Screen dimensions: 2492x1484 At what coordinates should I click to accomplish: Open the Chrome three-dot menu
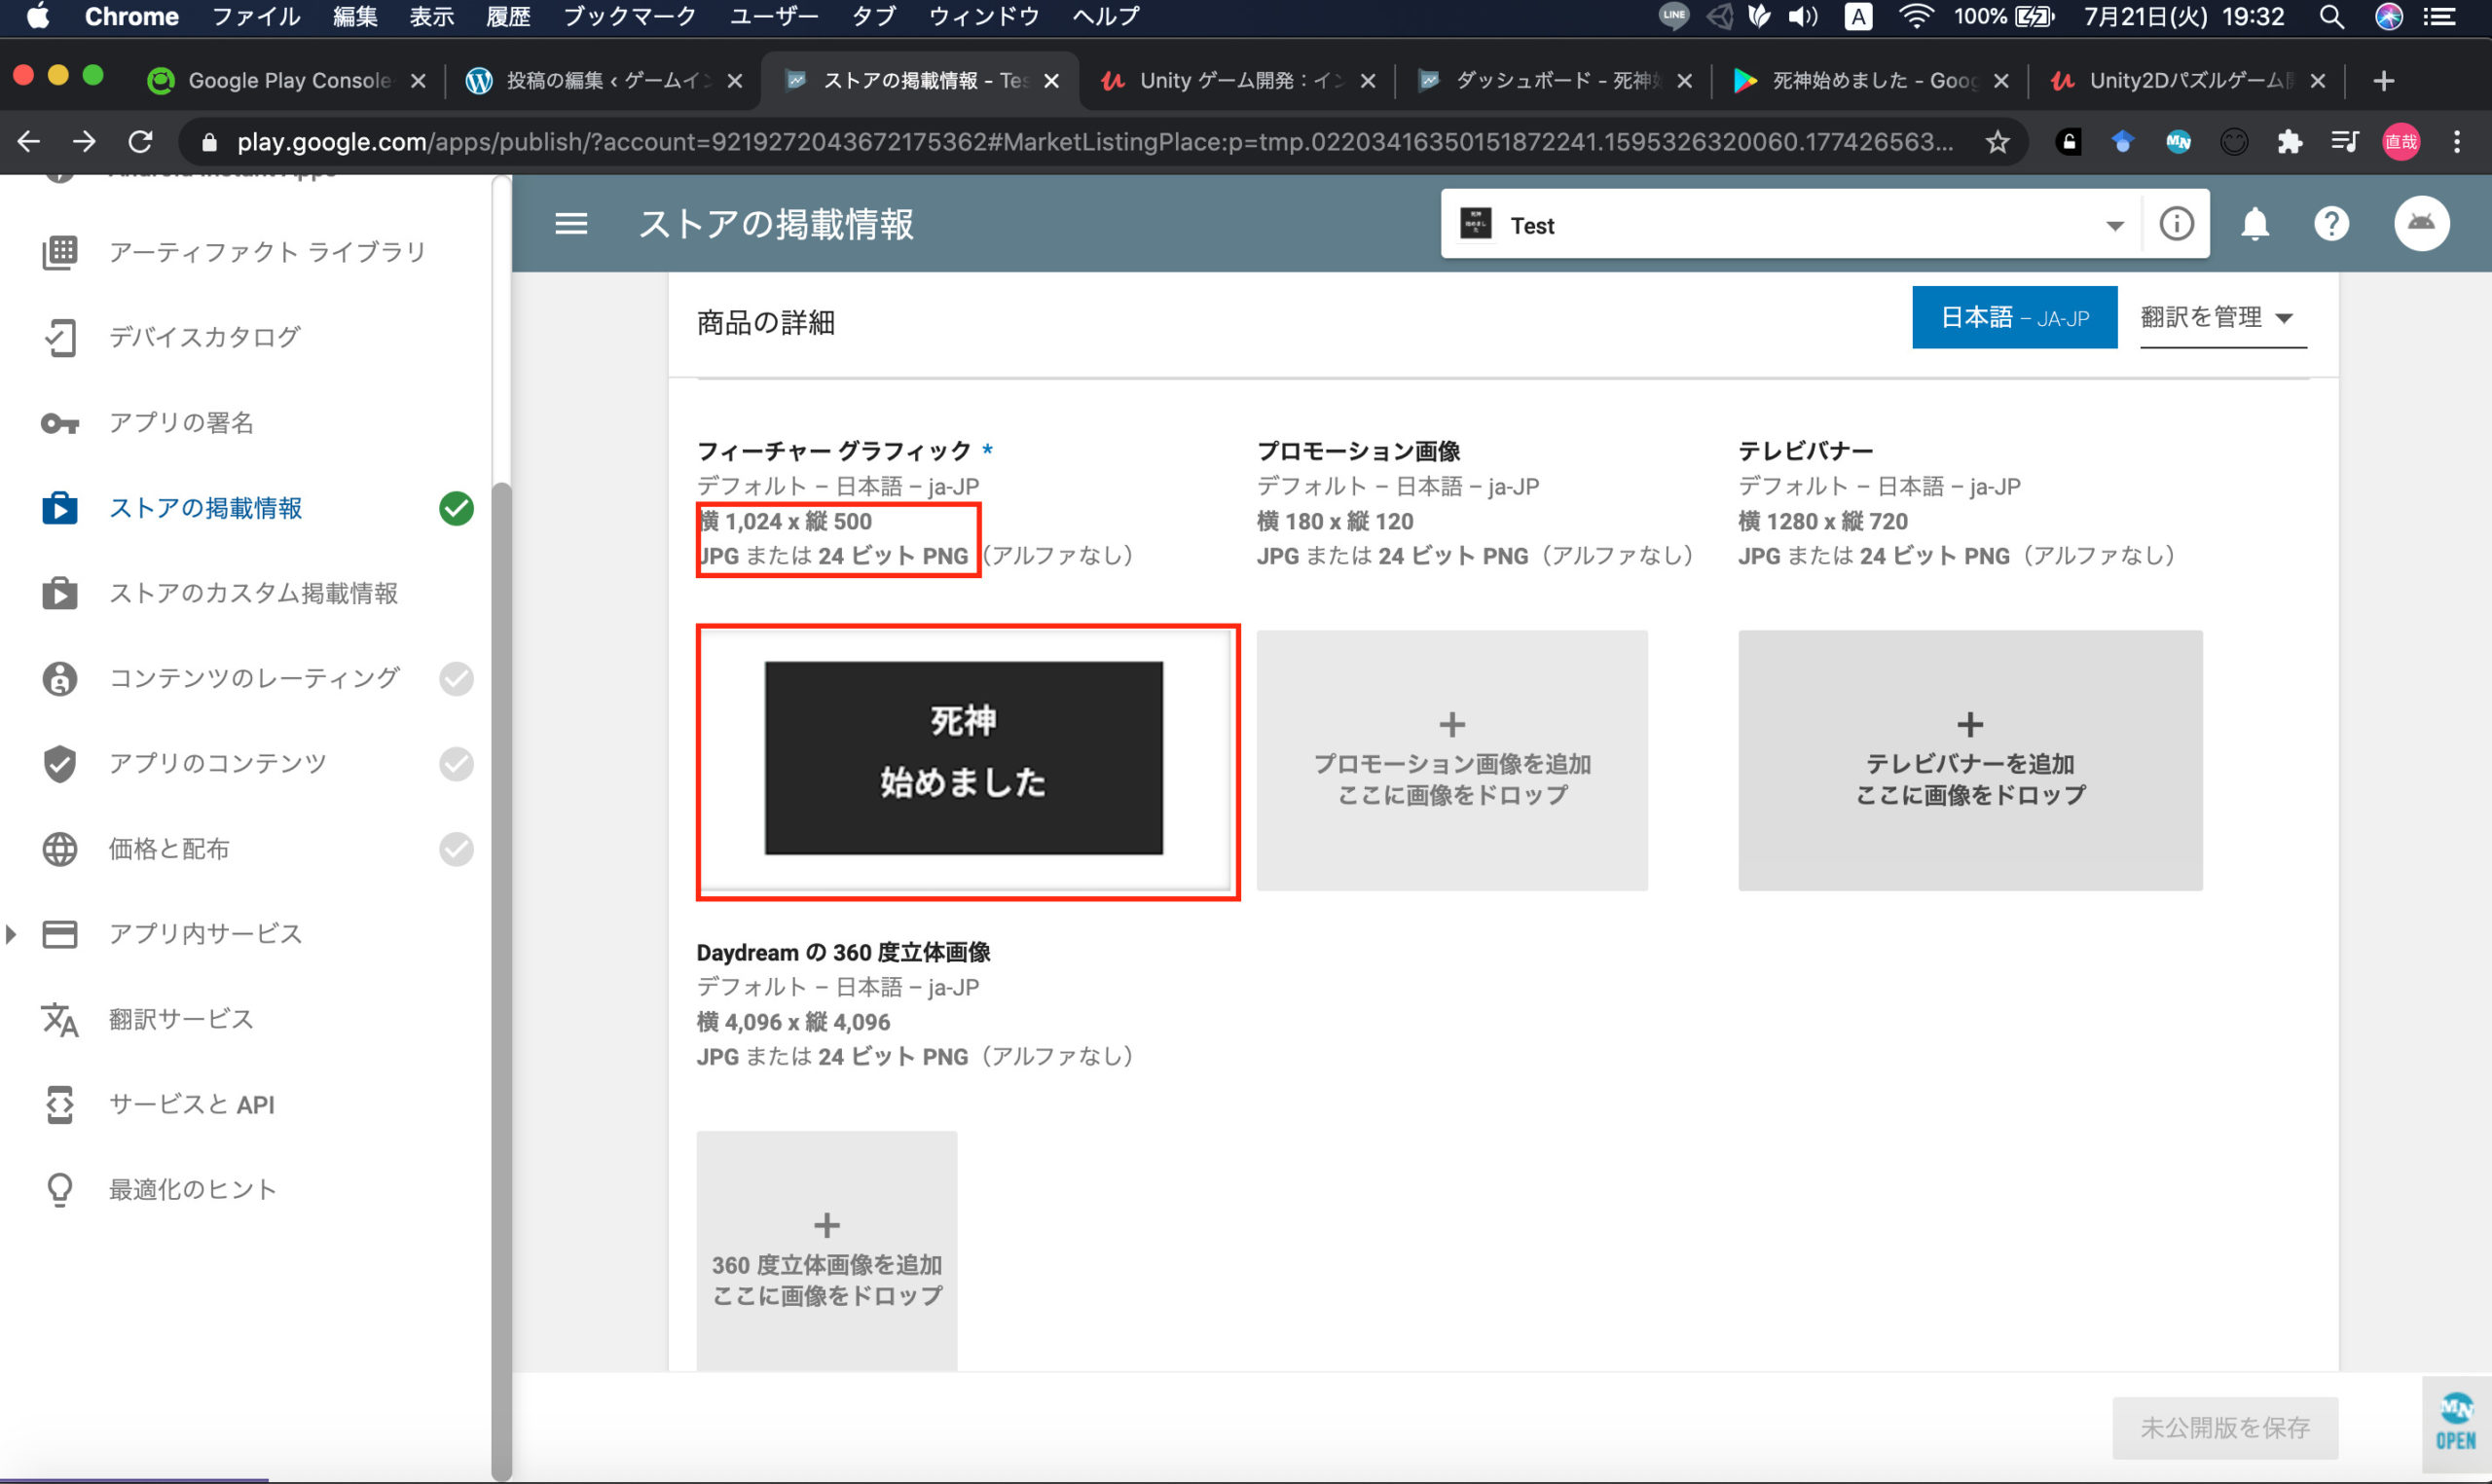pos(2457,142)
